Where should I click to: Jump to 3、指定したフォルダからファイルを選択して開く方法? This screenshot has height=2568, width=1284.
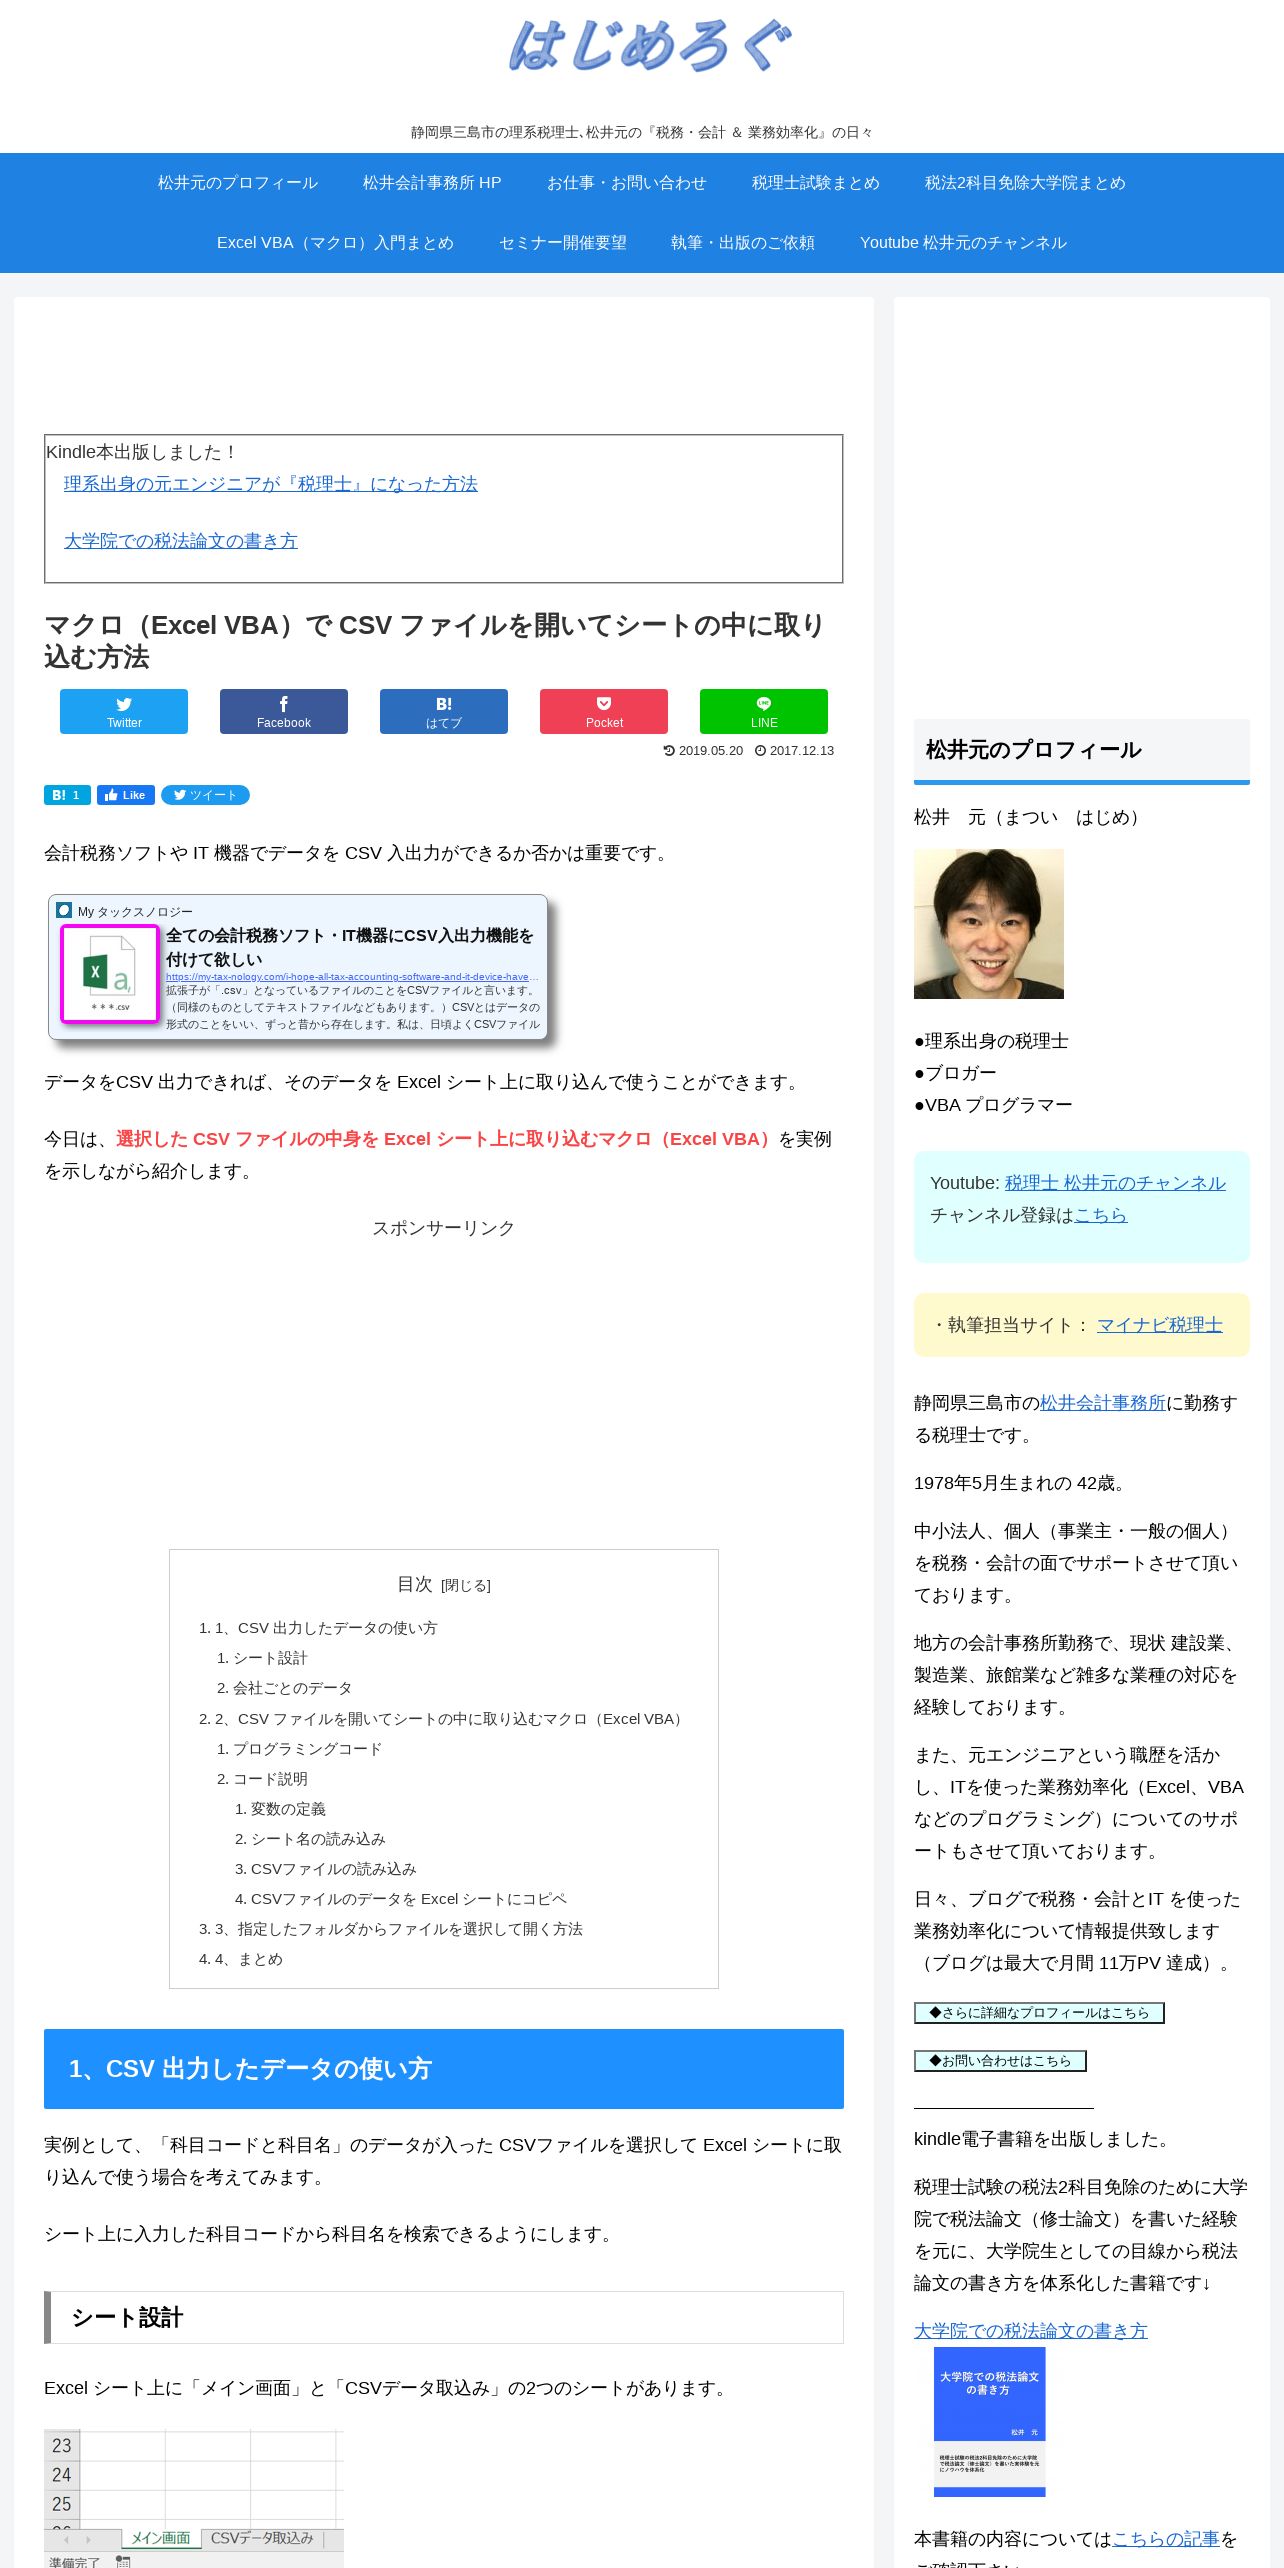point(399,1929)
